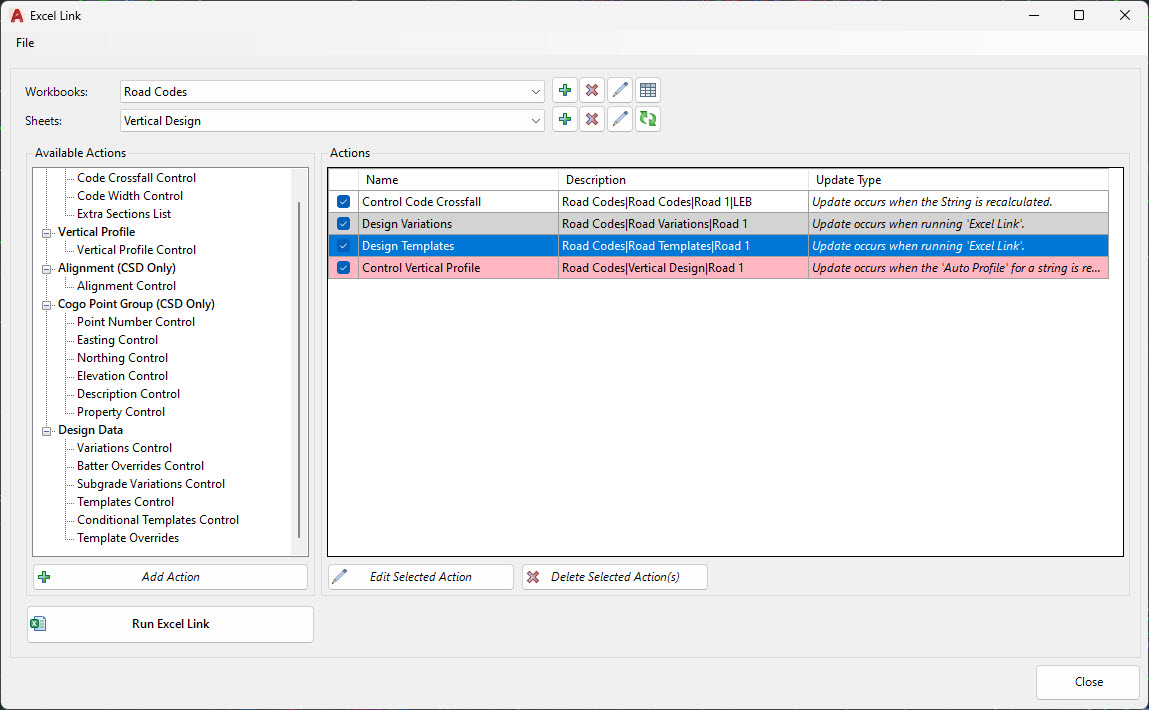
Task: Select Code Width Control in the tree
Action: [x=130, y=196]
